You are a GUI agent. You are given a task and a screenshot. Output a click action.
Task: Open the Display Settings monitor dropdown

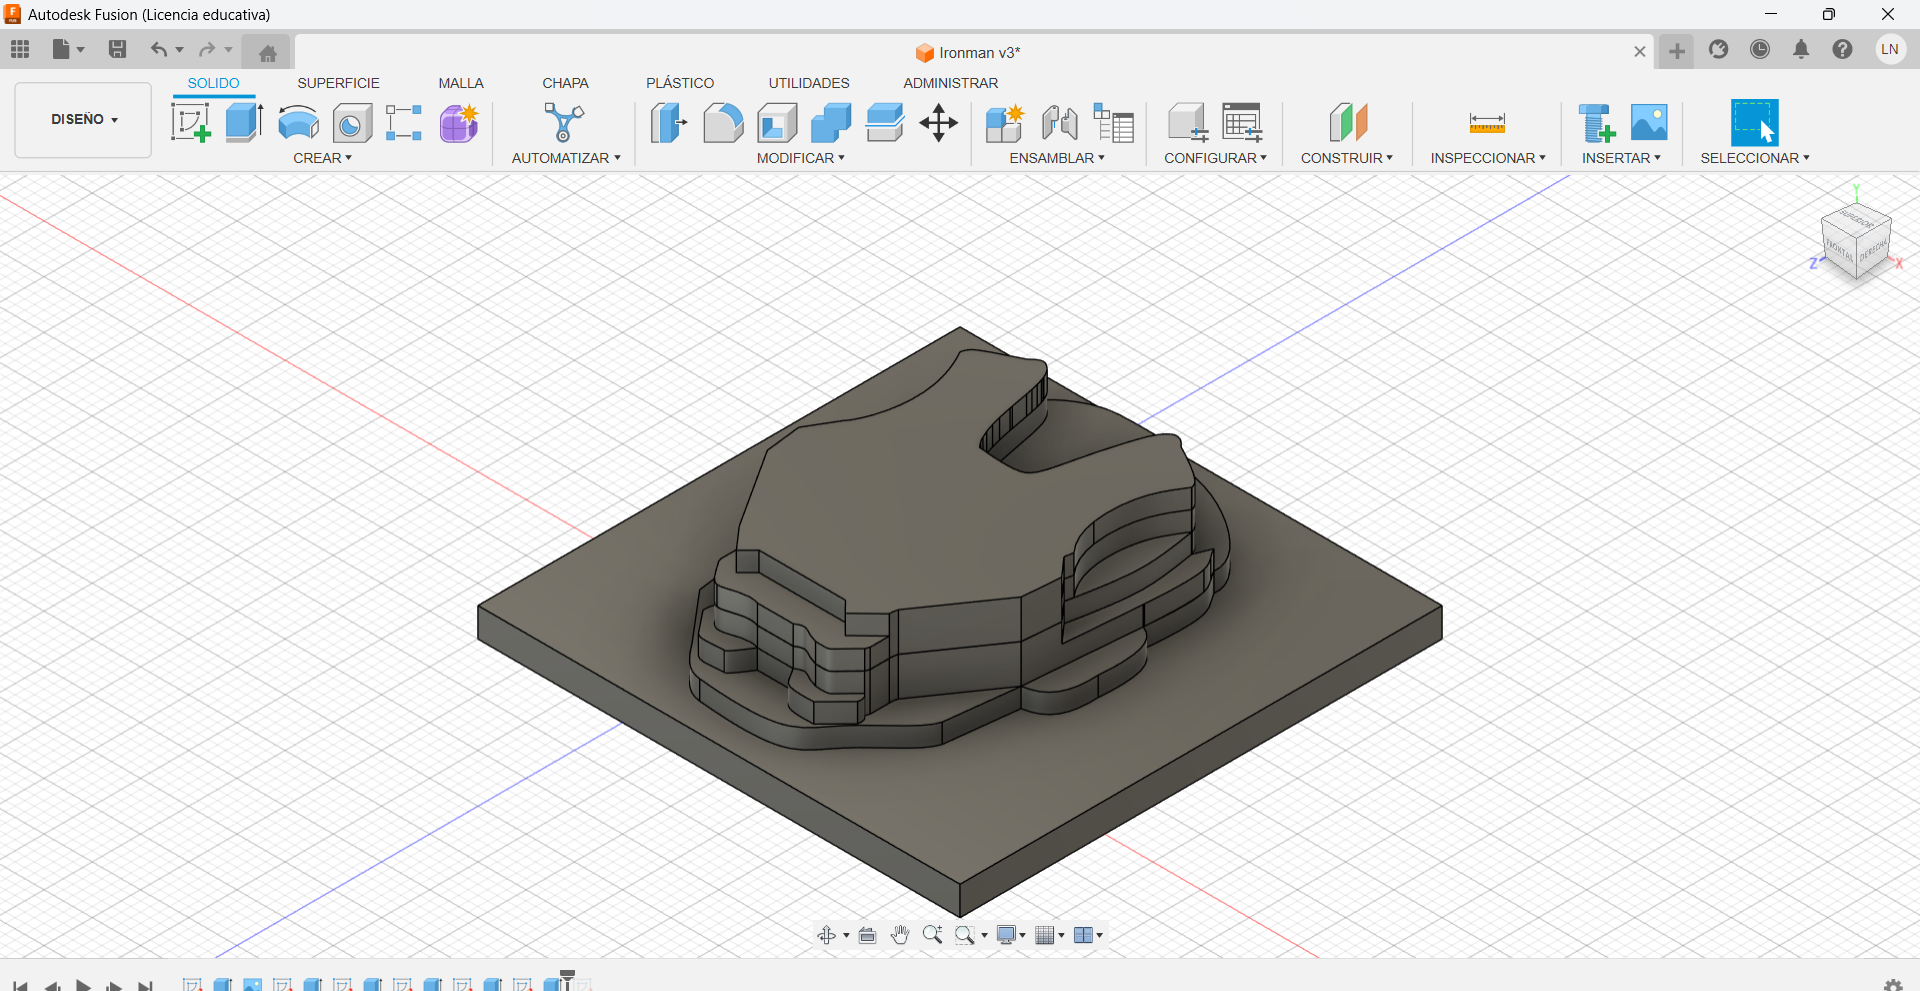coord(1011,935)
